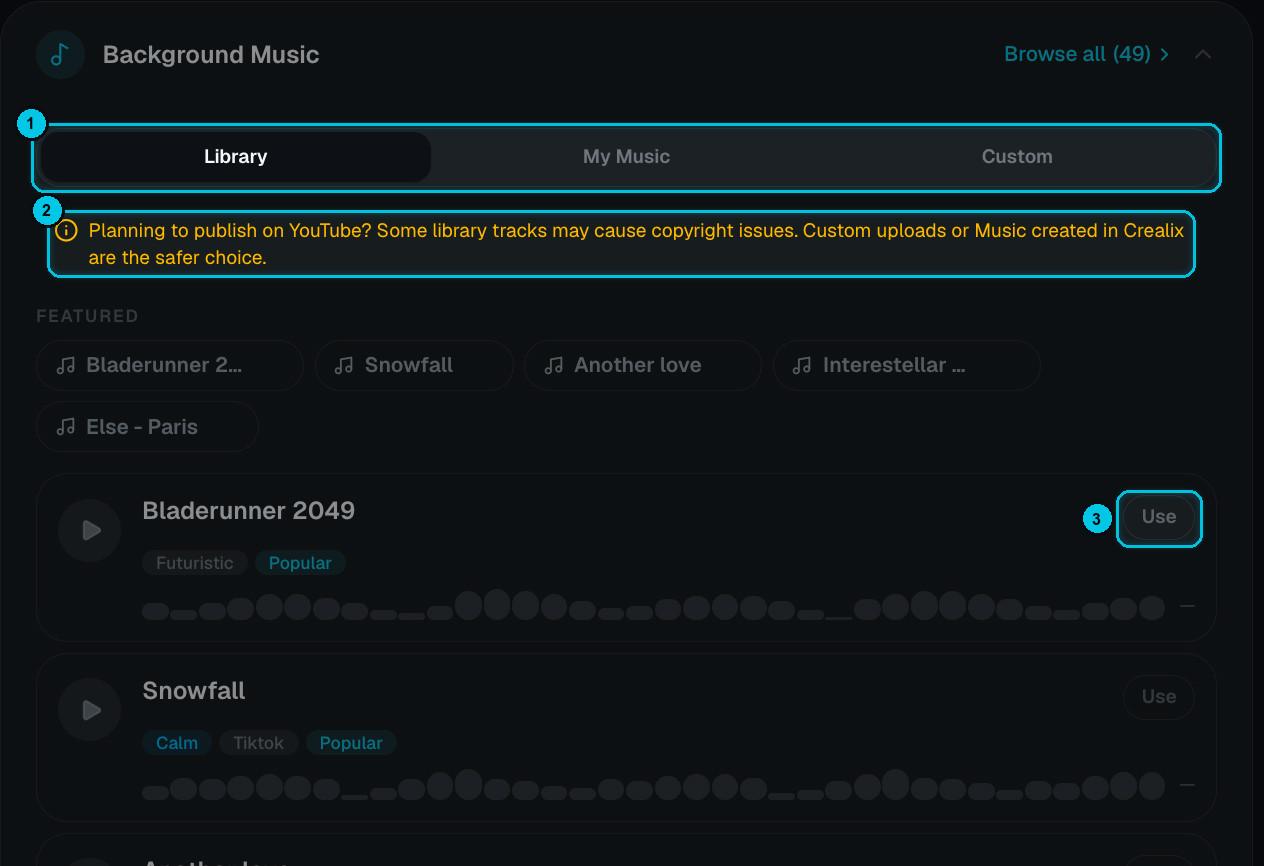Select the Else - Paris featured chip
Screen dimensions: 1264x866
coord(147,427)
